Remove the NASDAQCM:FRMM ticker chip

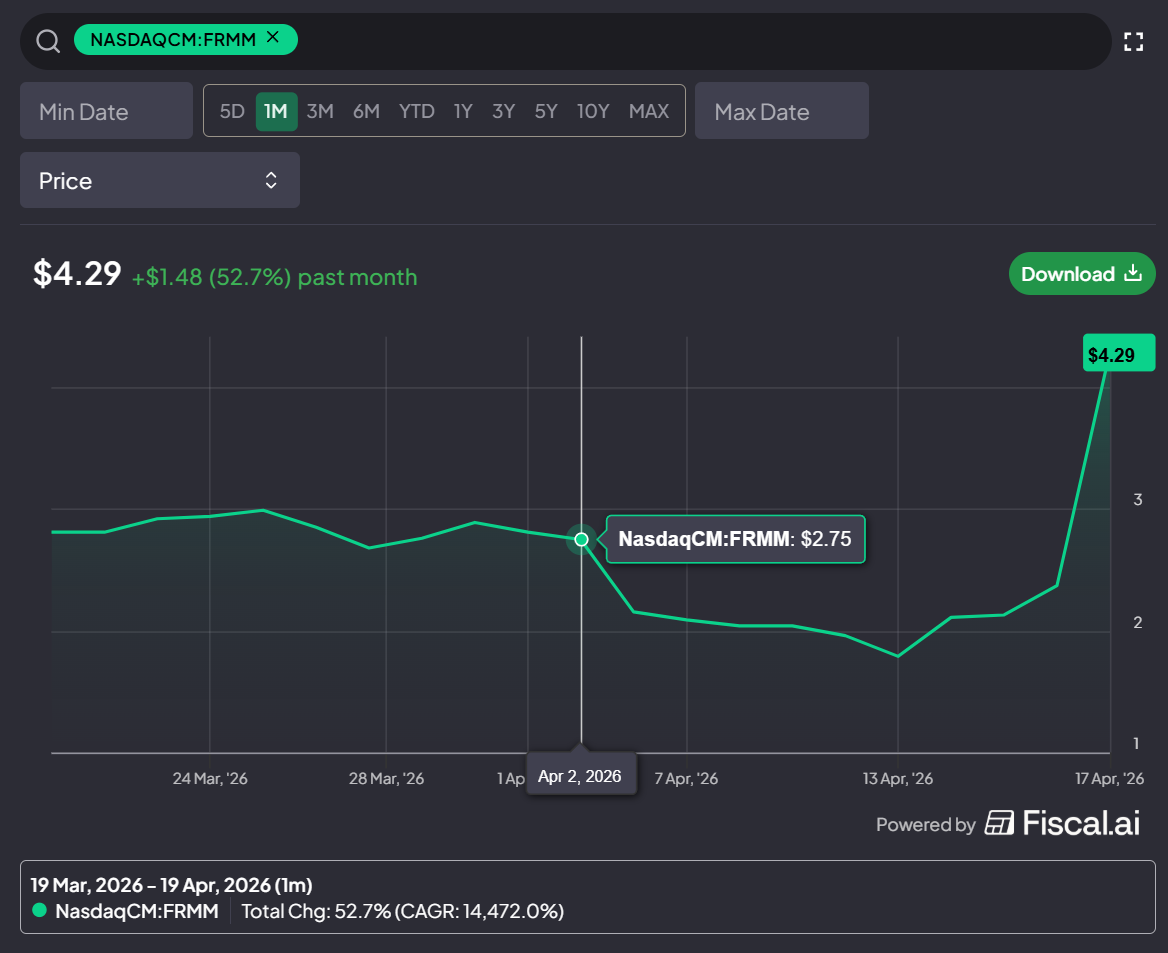click(x=273, y=37)
